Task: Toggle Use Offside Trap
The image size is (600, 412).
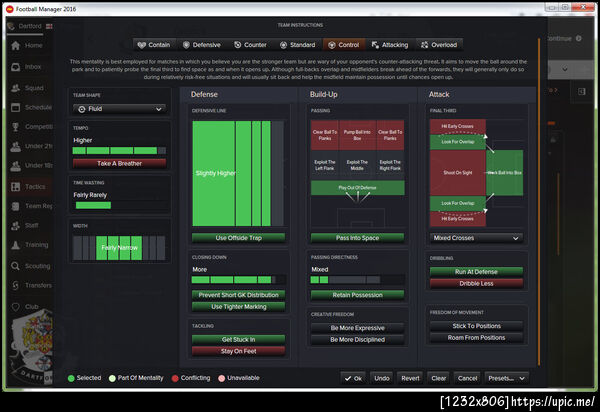Action: (x=238, y=238)
